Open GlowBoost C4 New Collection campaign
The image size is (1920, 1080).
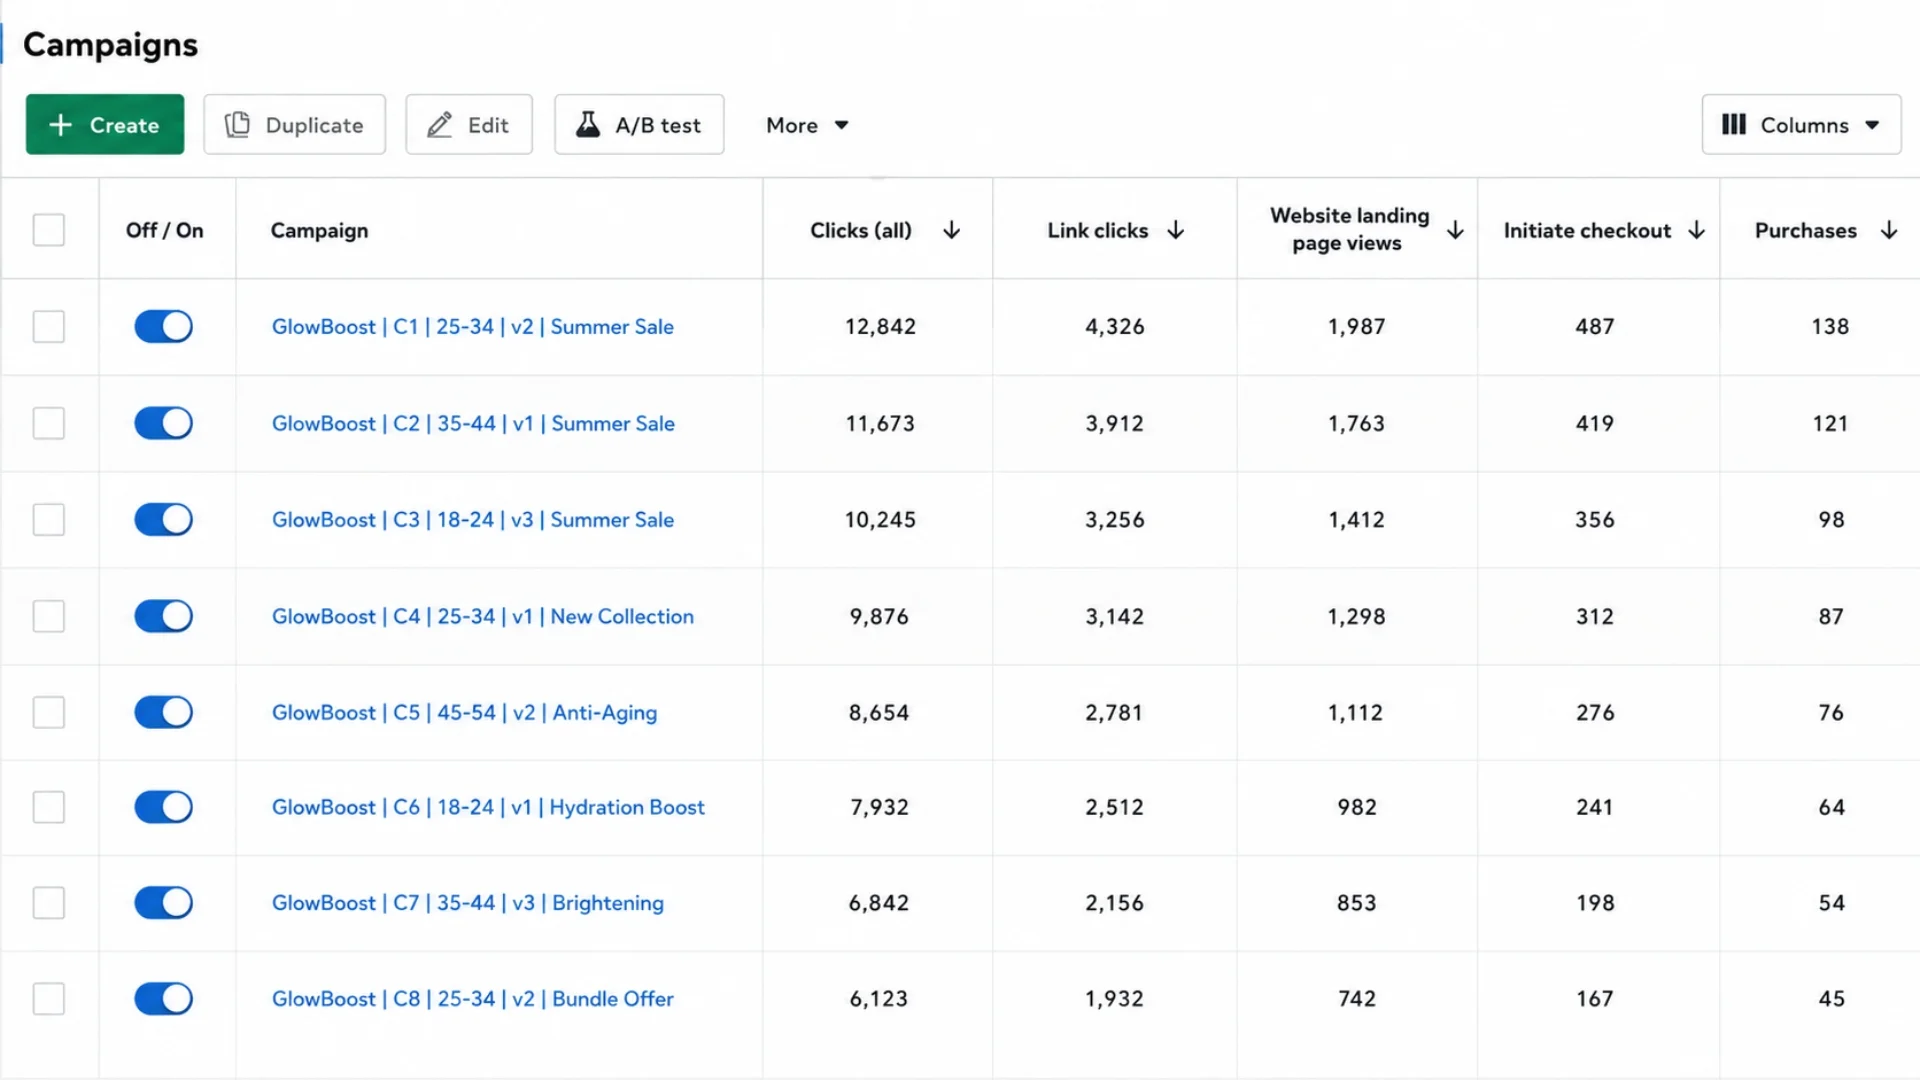coord(483,617)
